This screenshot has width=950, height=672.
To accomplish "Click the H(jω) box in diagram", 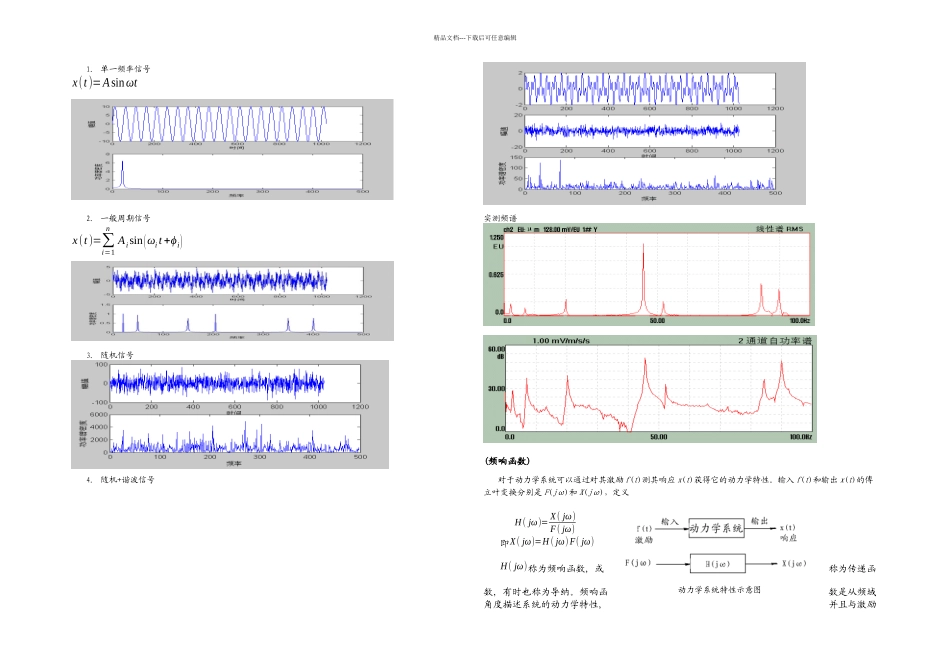I will (x=718, y=564).
